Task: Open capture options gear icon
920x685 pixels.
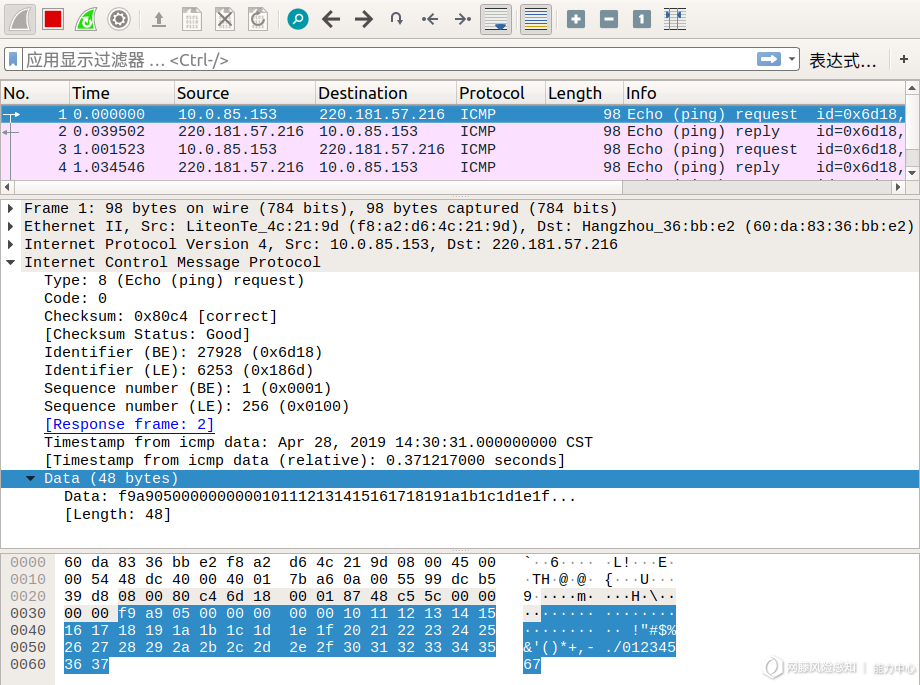Action: (119, 19)
